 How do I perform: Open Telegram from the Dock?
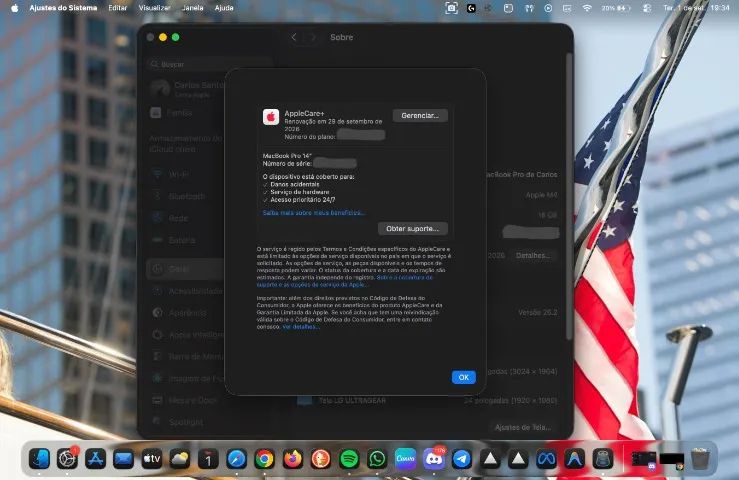[x=462, y=459]
